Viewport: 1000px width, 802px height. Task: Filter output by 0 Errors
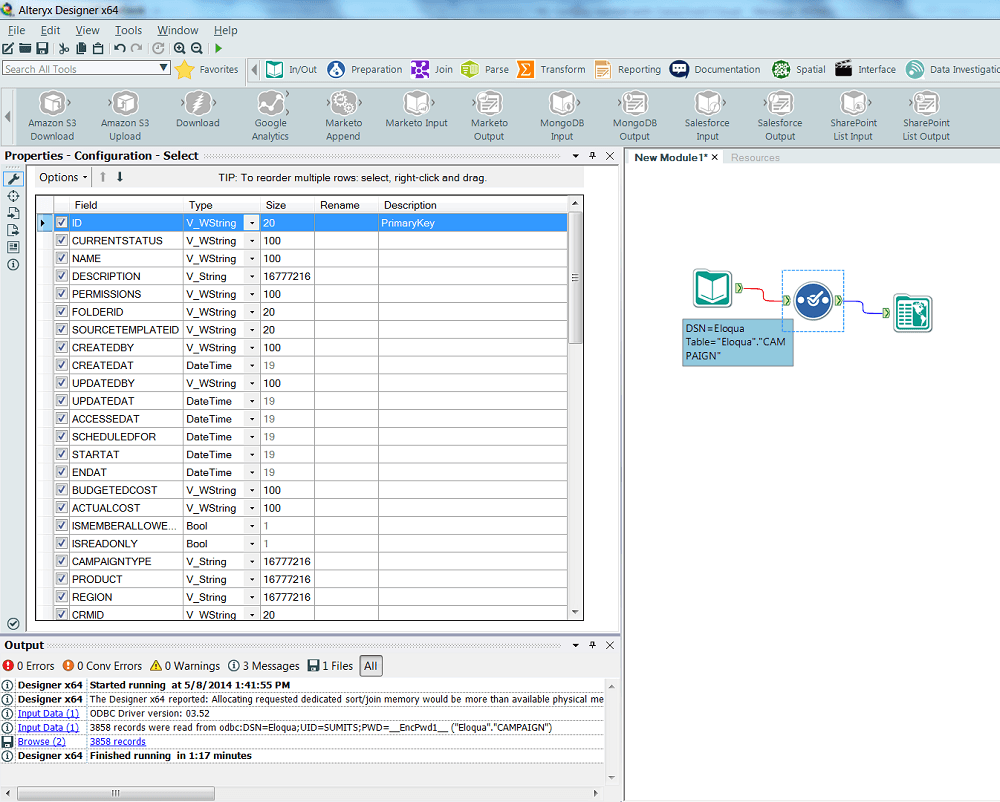[x=29, y=666]
